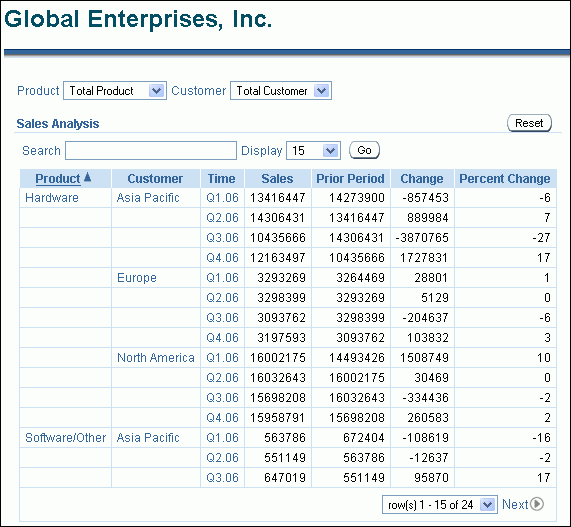Screen dimensions: 571x527
Task: Click the percent change value -16
Action: 541,437
